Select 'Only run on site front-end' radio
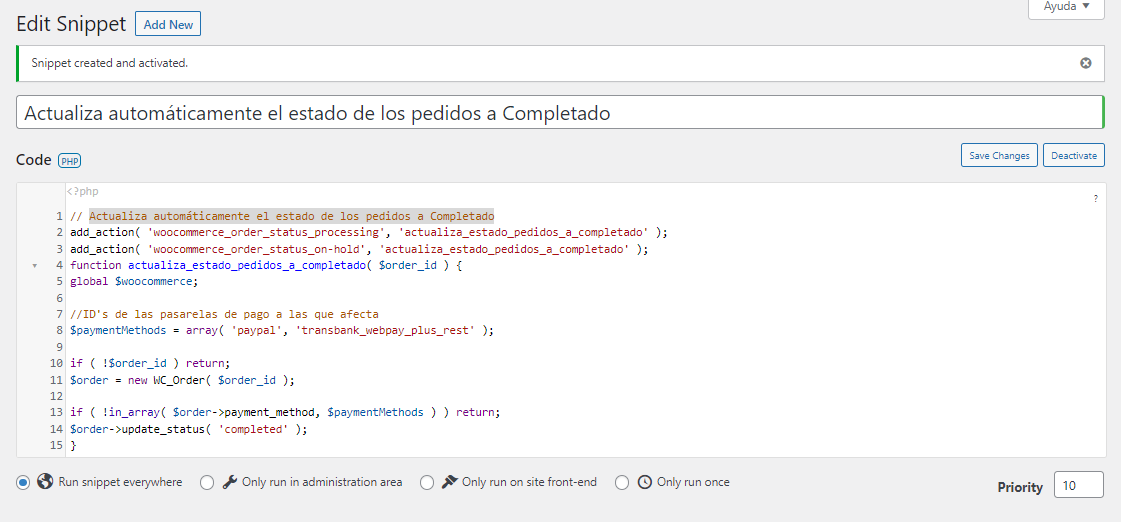 click(427, 483)
